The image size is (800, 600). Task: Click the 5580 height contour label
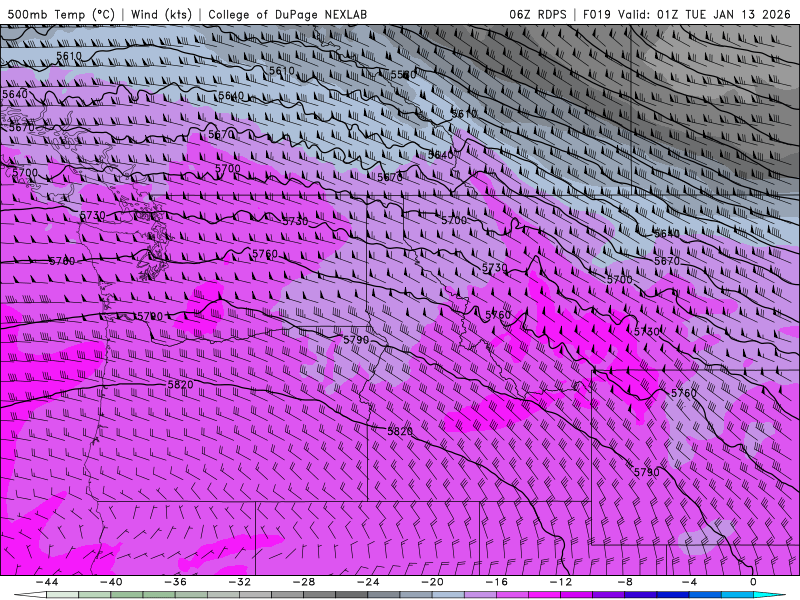(404, 75)
